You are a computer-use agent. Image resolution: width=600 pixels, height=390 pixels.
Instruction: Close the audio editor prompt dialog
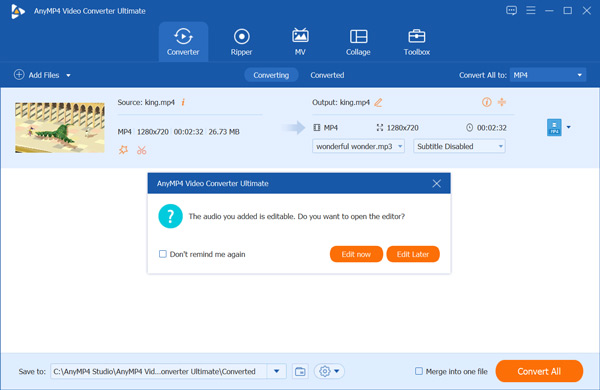tap(437, 183)
